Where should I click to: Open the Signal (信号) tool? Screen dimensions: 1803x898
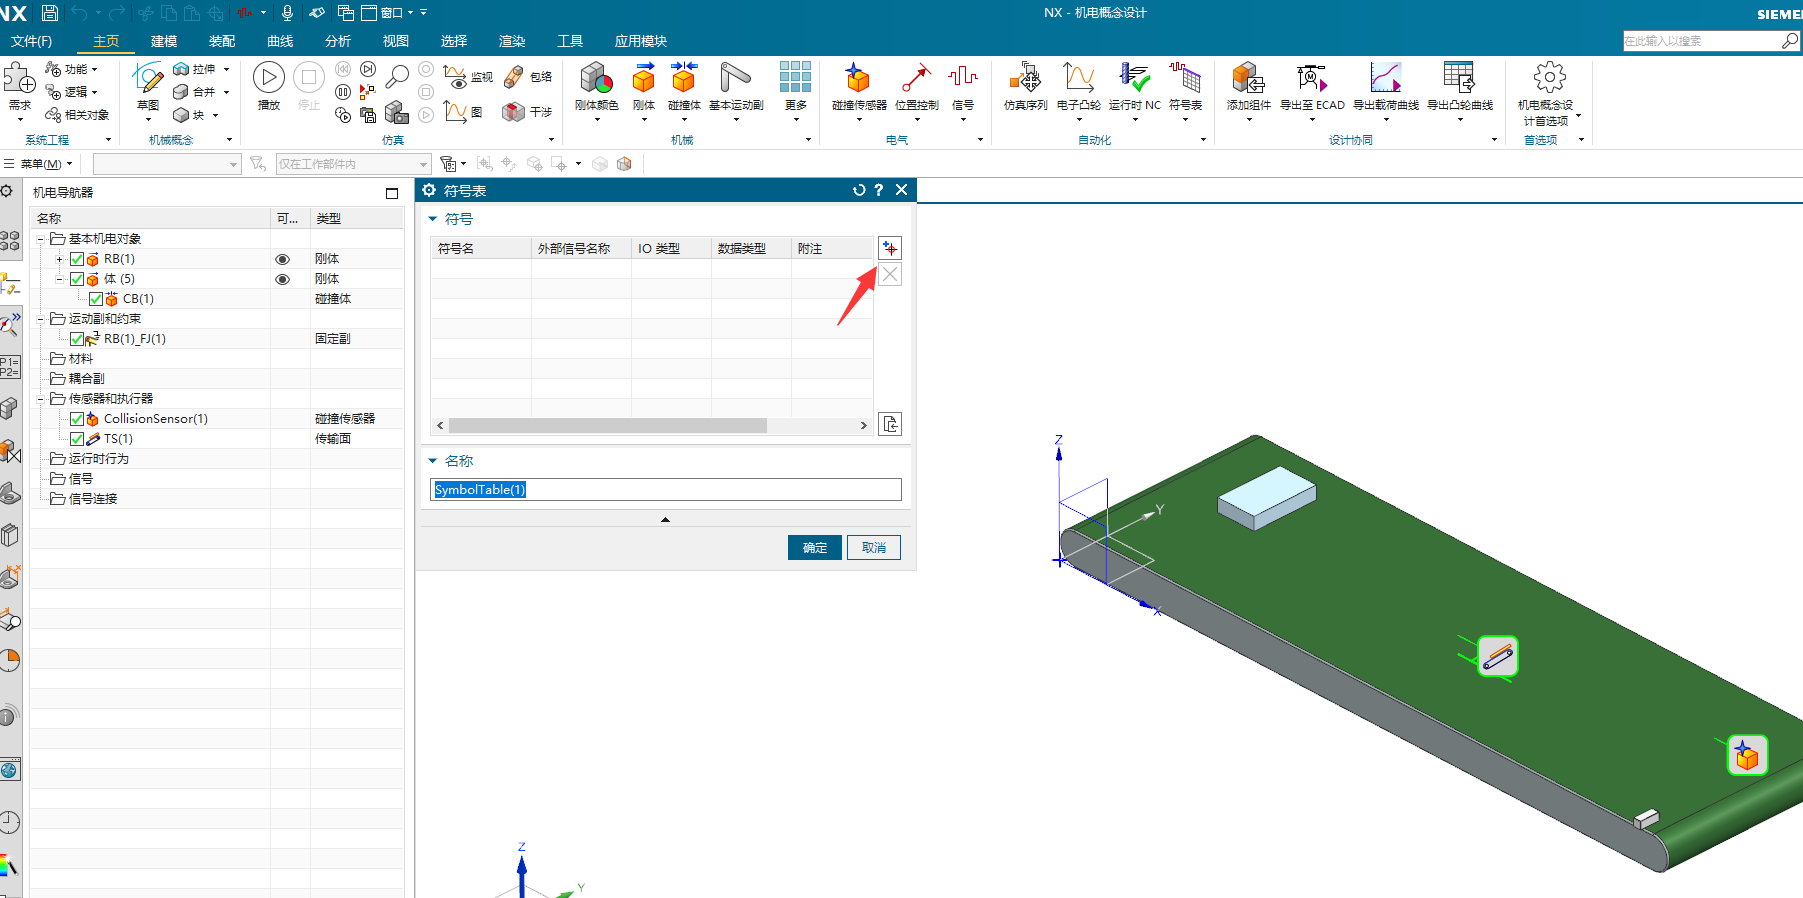pyautogui.click(x=963, y=86)
